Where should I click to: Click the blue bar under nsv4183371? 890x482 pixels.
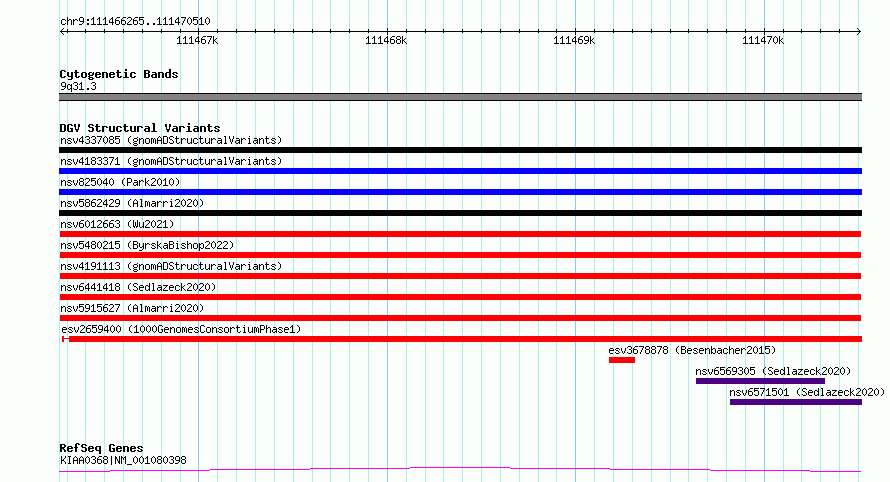[460, 171]
